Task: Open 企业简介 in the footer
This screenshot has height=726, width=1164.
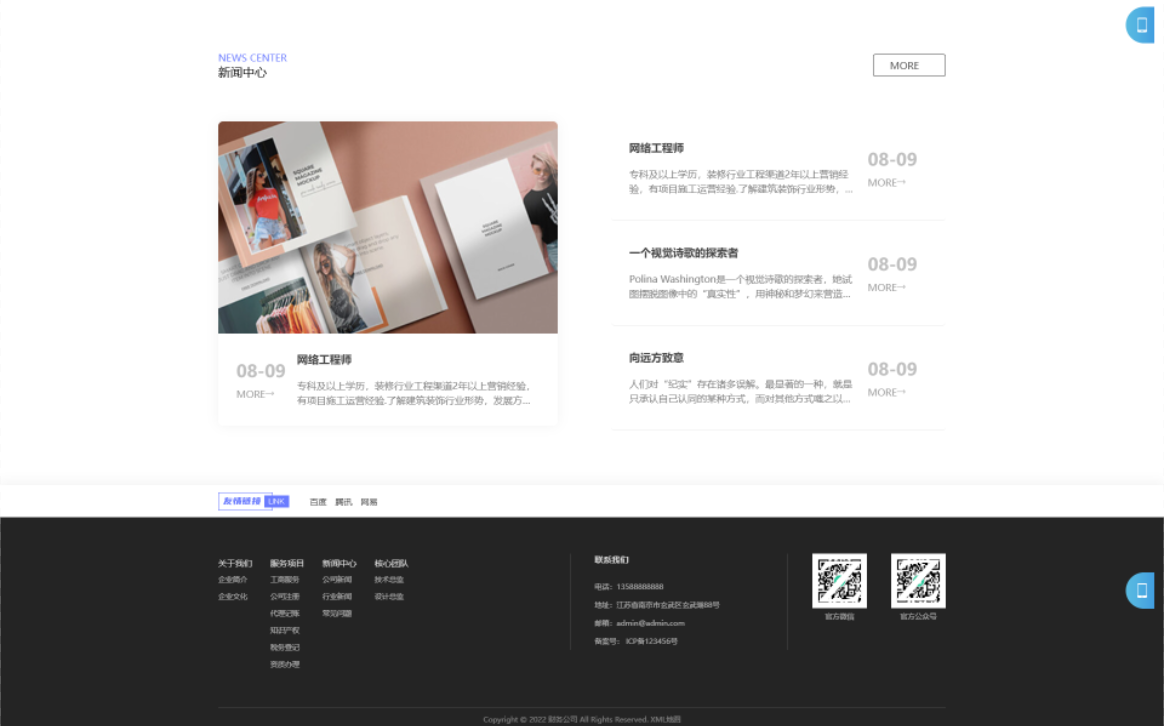Action: coord(230,581)
